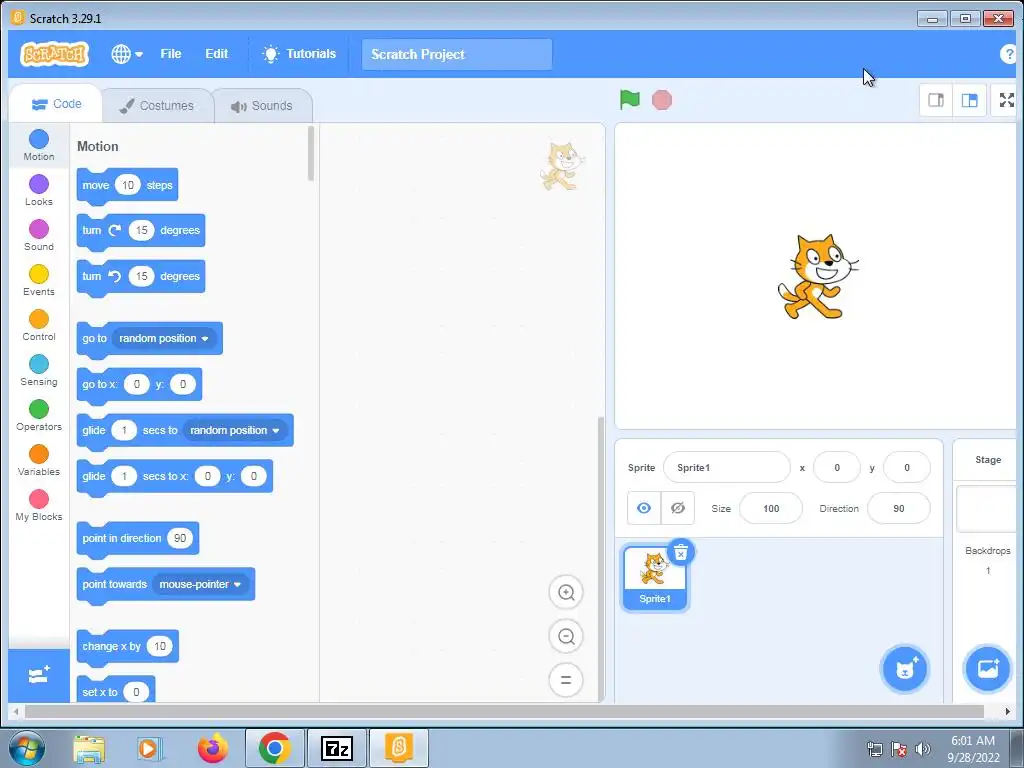Viewport: 1024px width, 768px height.
Task: Select the Events block category
Action: tap(39, 280)
